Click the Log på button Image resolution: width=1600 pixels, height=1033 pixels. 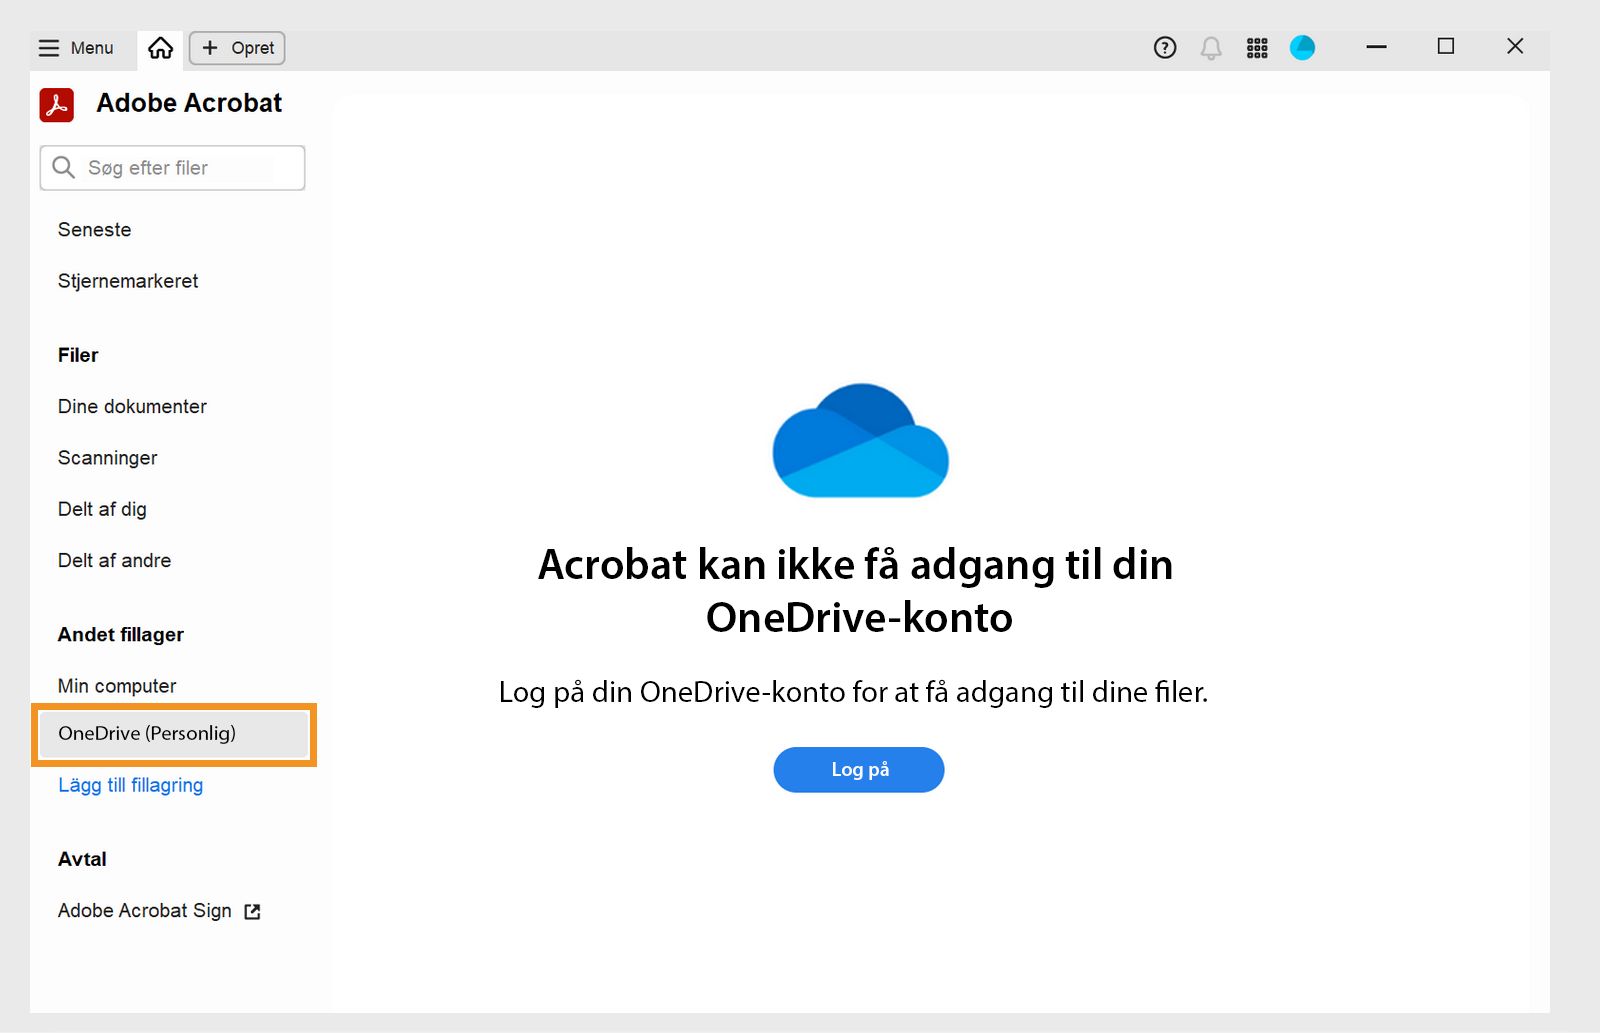coord(858,770)
